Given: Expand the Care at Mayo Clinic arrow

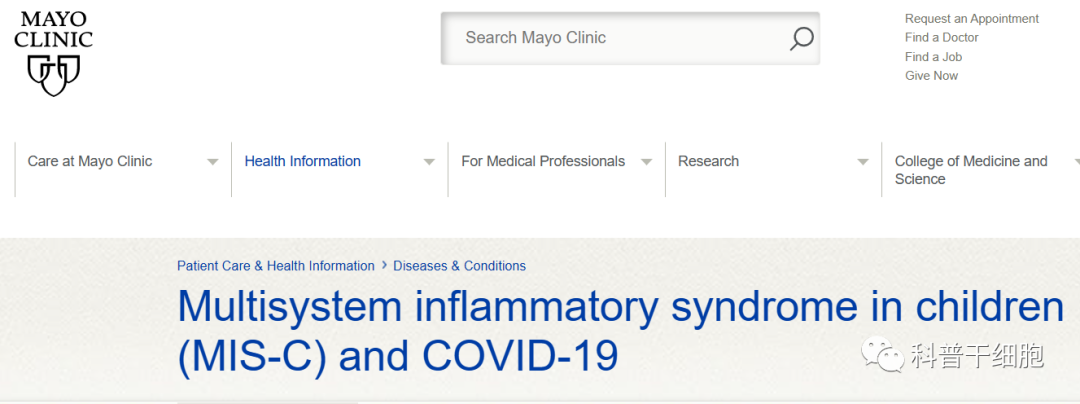Looking at the screenshot, I should (x=213, y=162).
